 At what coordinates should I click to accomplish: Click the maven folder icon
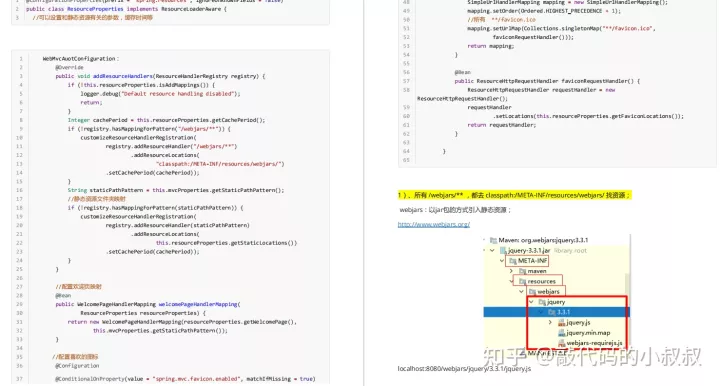(522, 271)
